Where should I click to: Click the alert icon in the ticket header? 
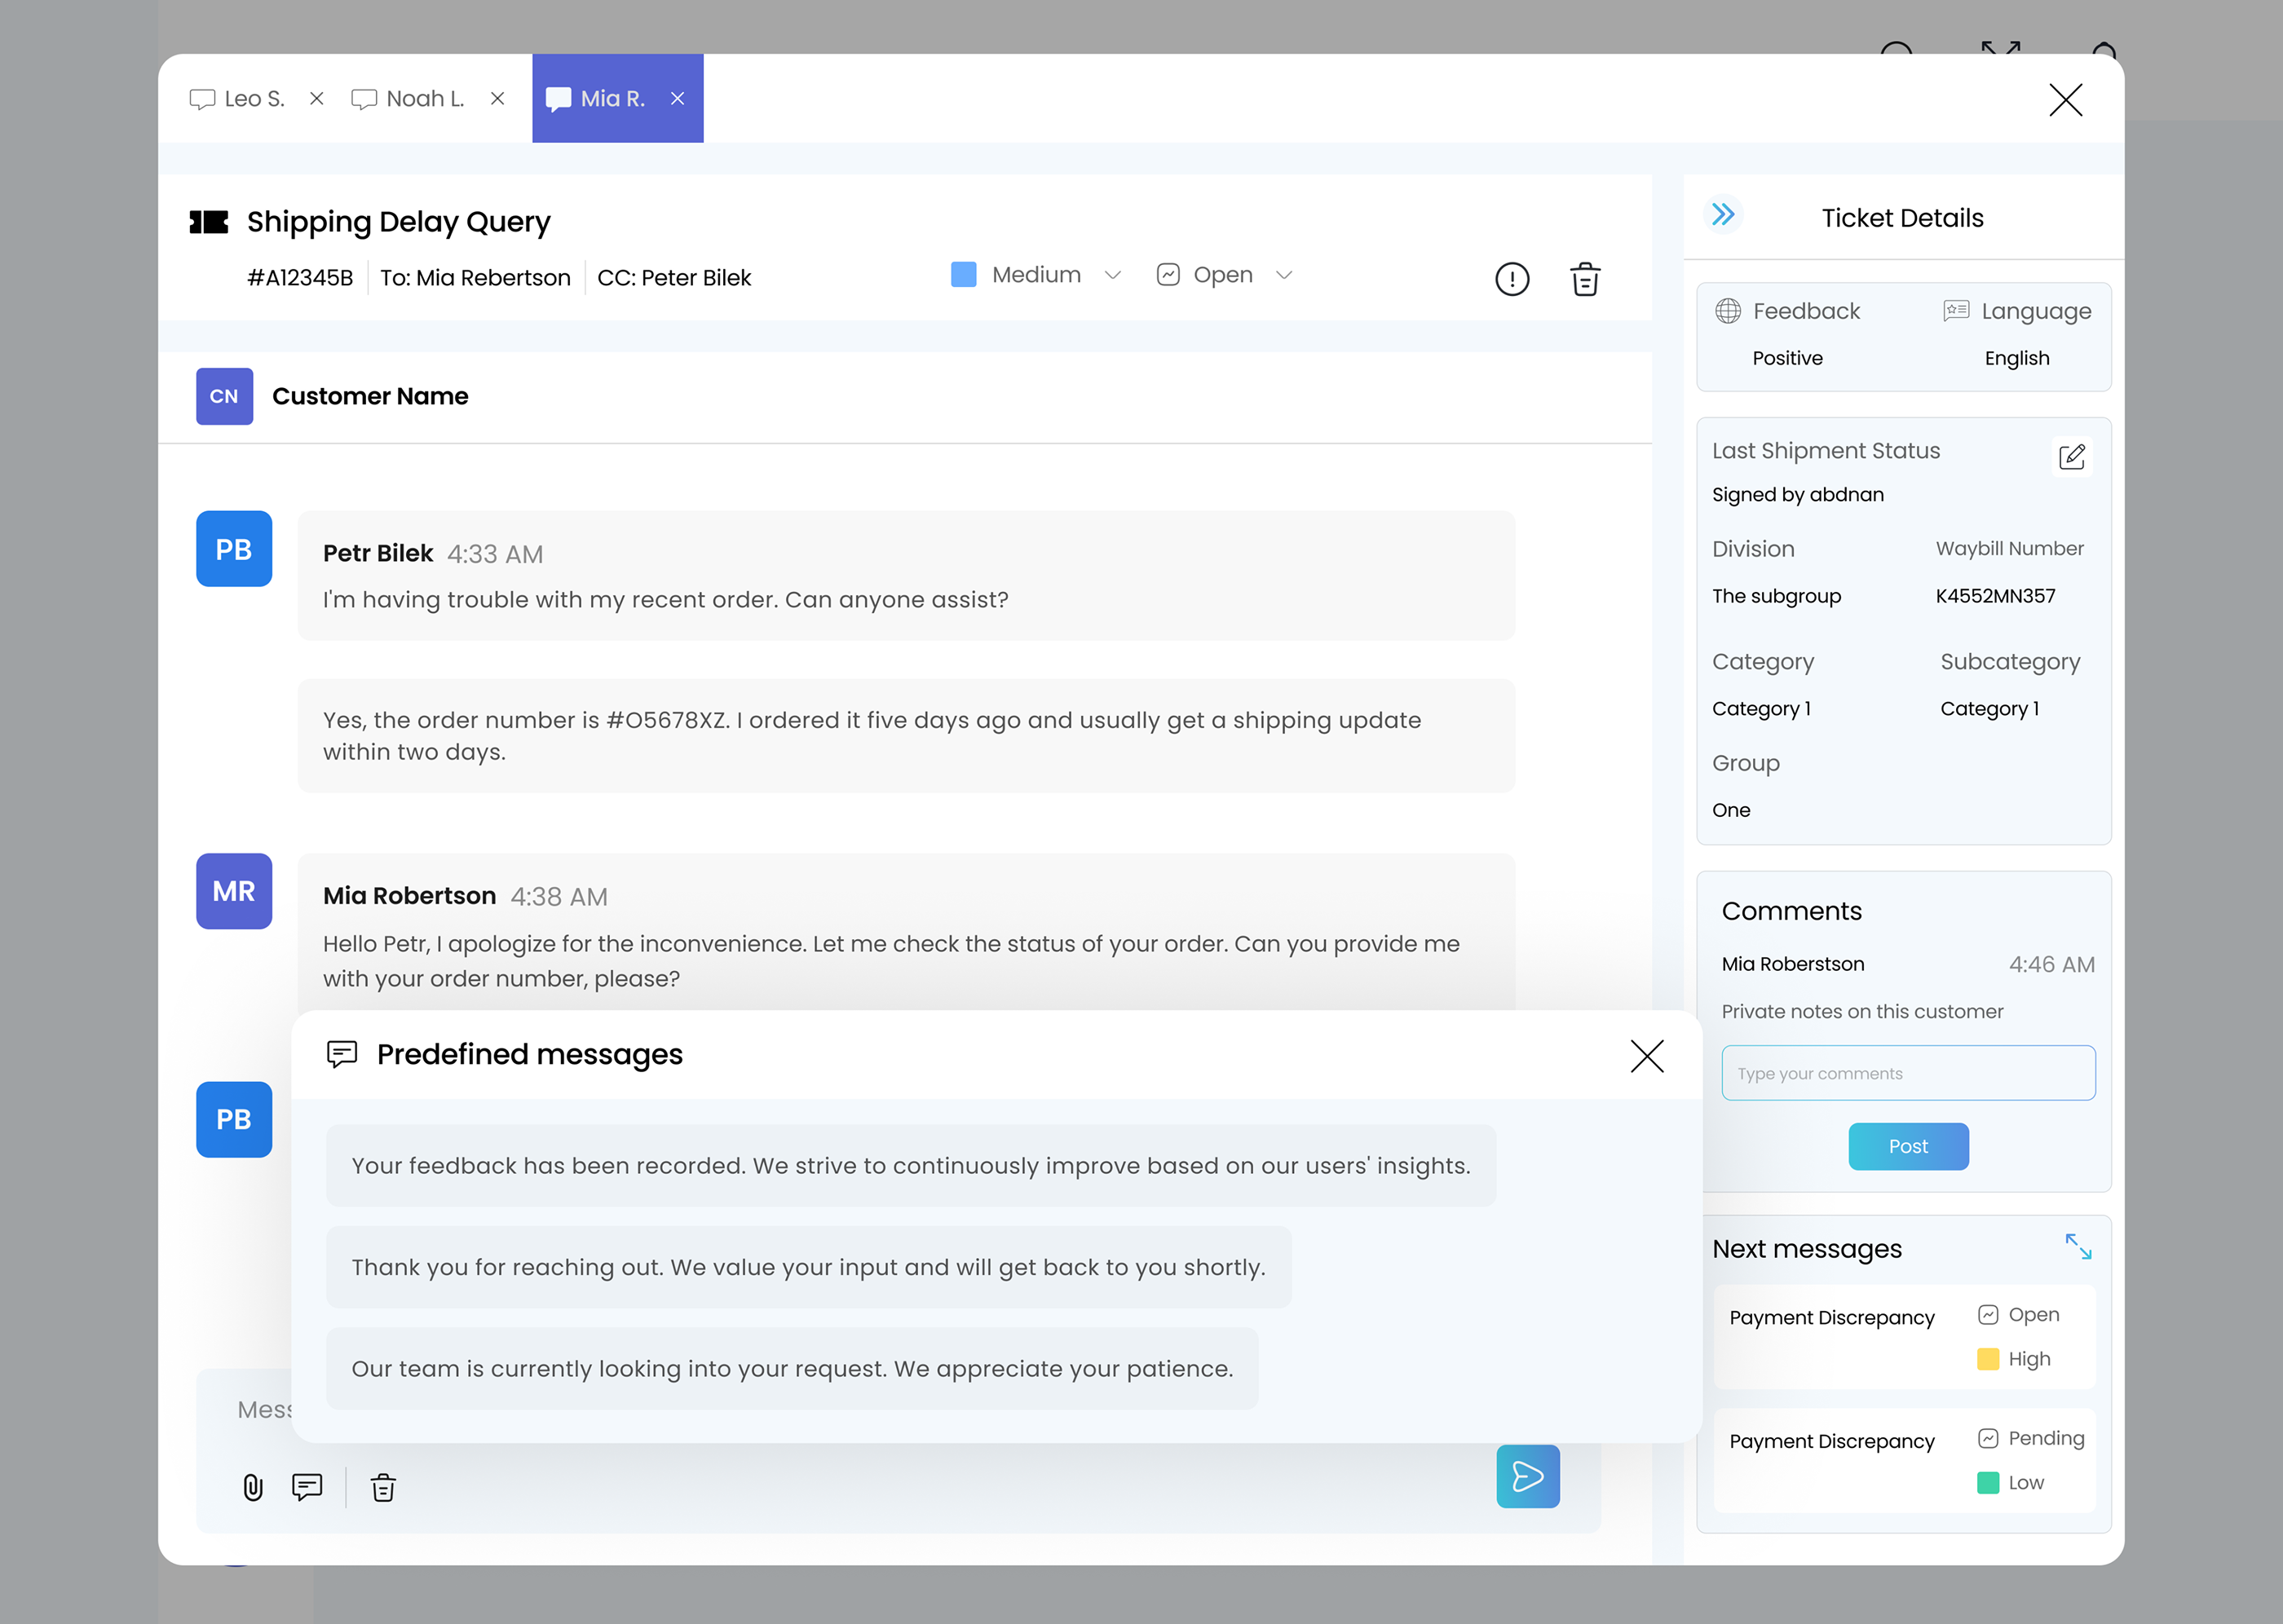pyautogui.click(x=1512, y=279)
